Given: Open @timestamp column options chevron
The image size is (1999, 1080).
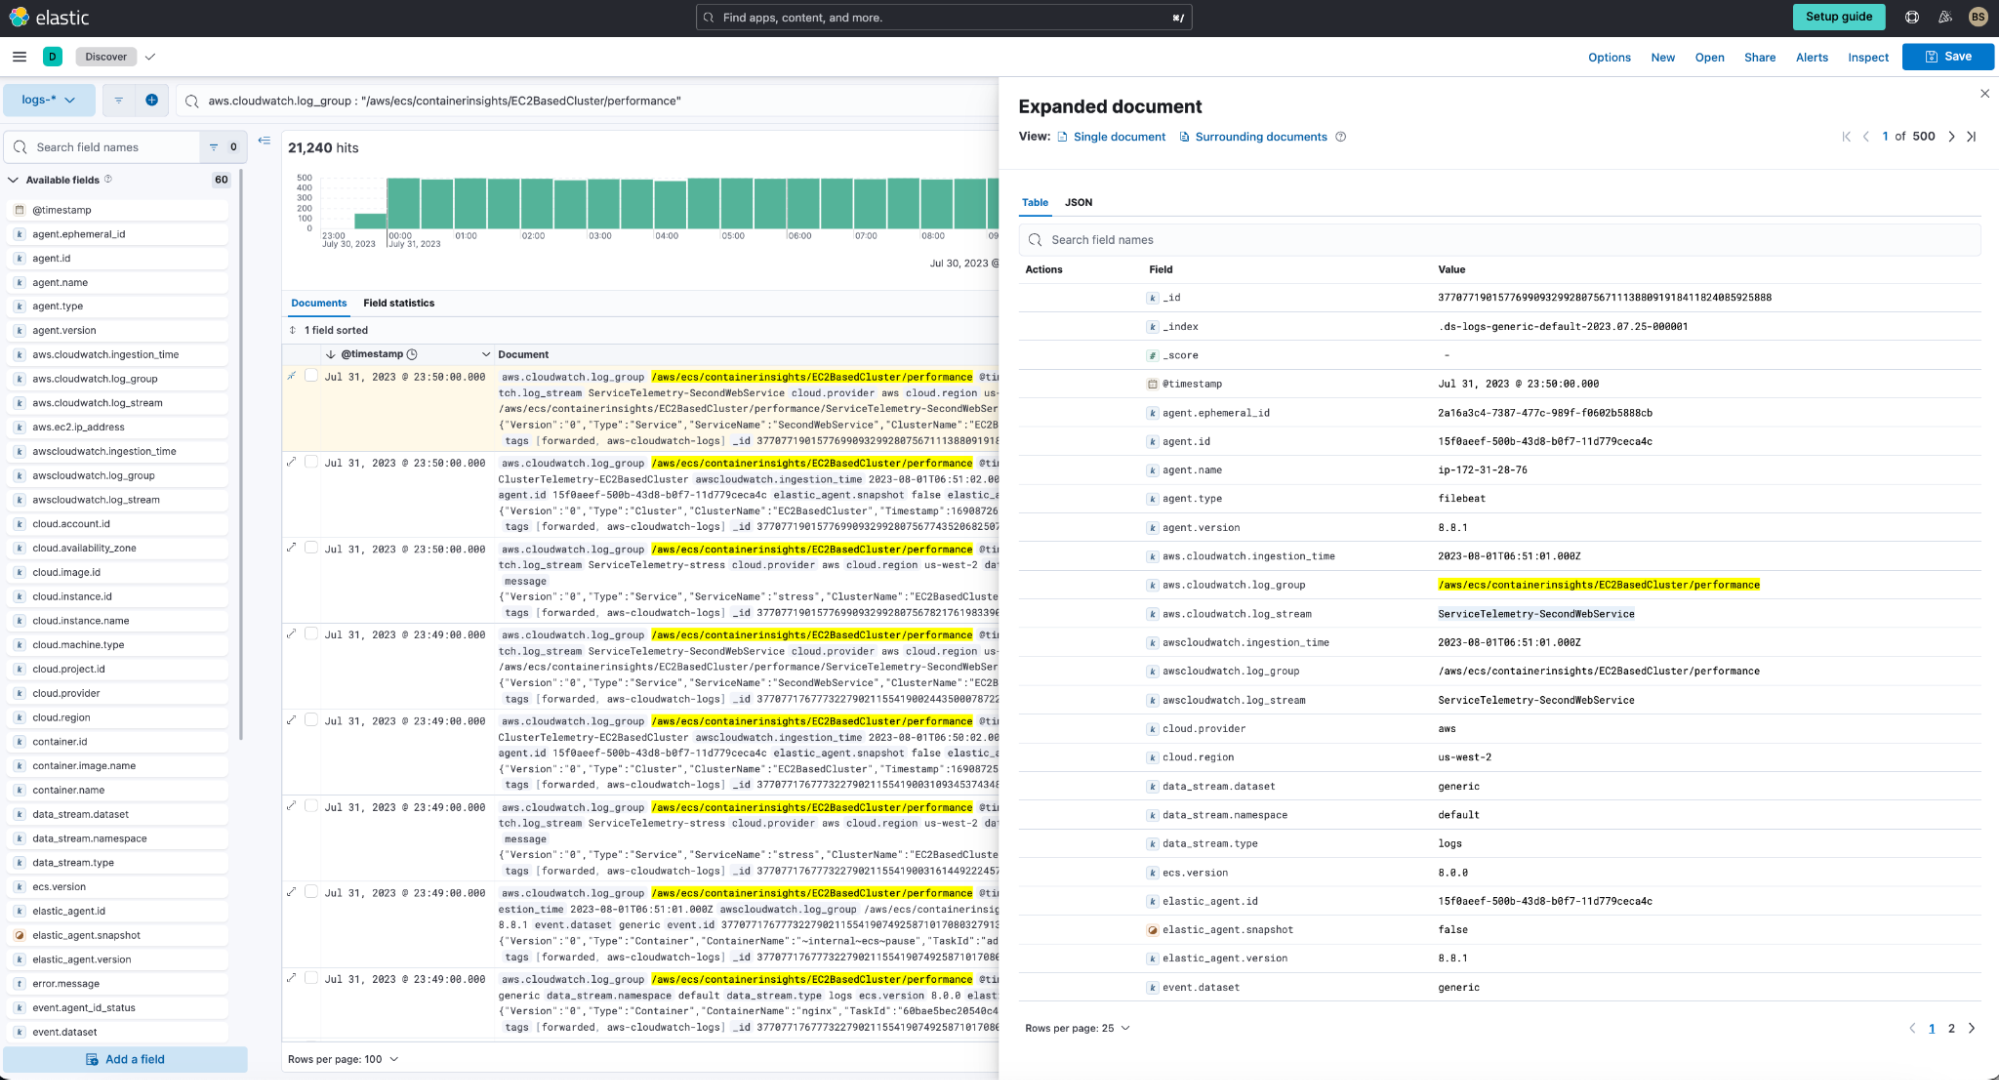Looking at the screenshot, I should (486, 354).
